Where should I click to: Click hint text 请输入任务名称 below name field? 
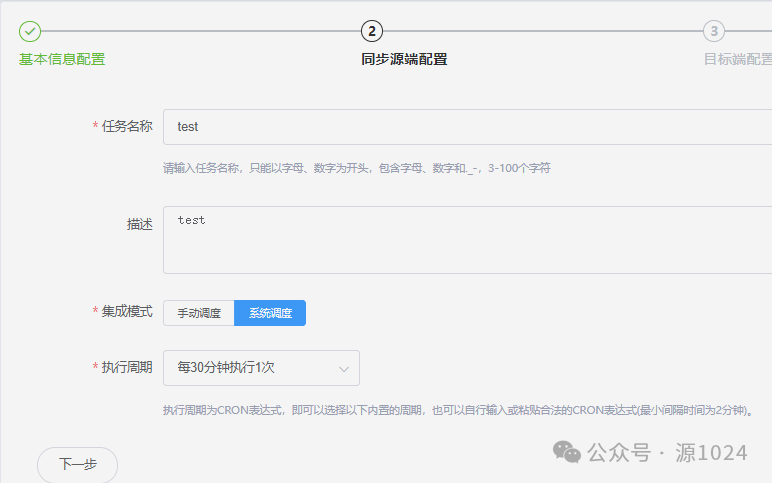point(356,168)
